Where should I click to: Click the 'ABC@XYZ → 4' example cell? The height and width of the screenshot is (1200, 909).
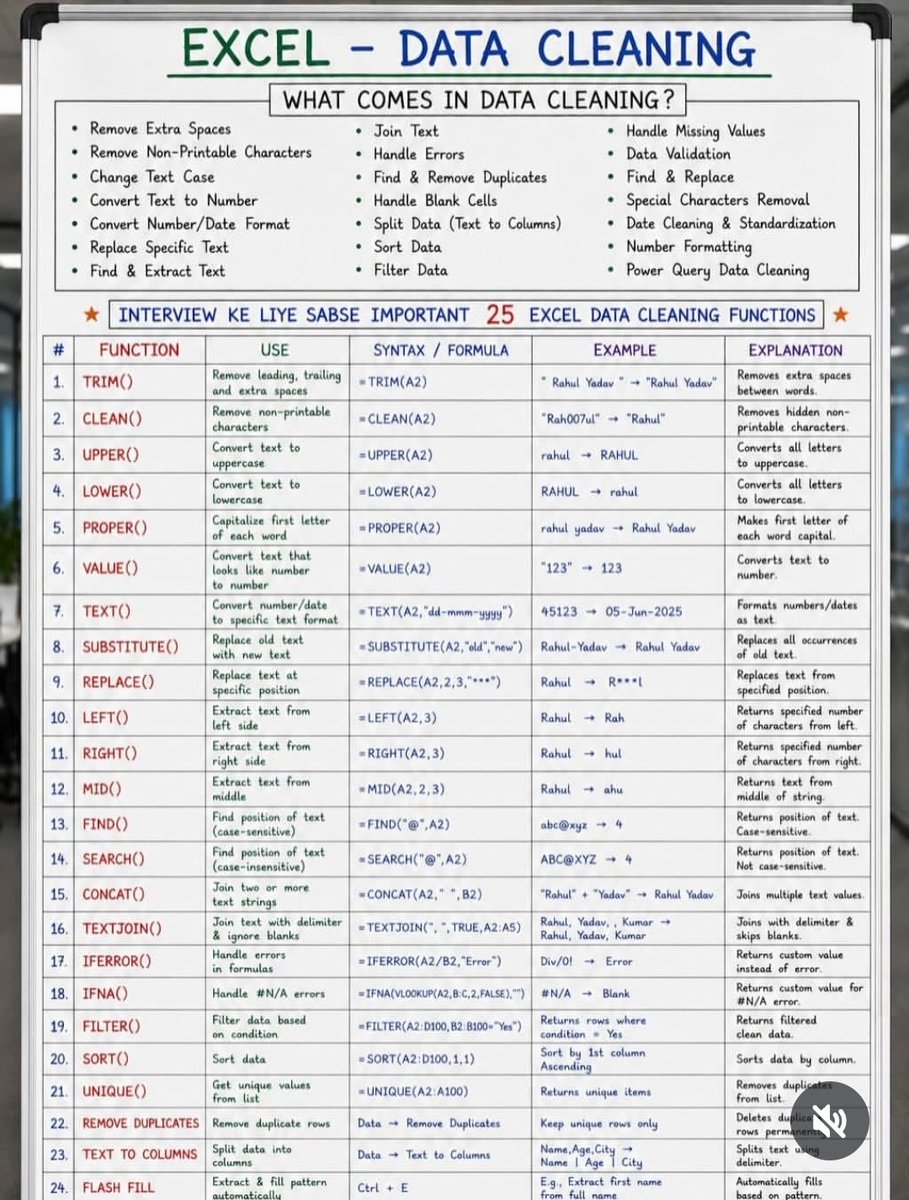tap(628, 859)
